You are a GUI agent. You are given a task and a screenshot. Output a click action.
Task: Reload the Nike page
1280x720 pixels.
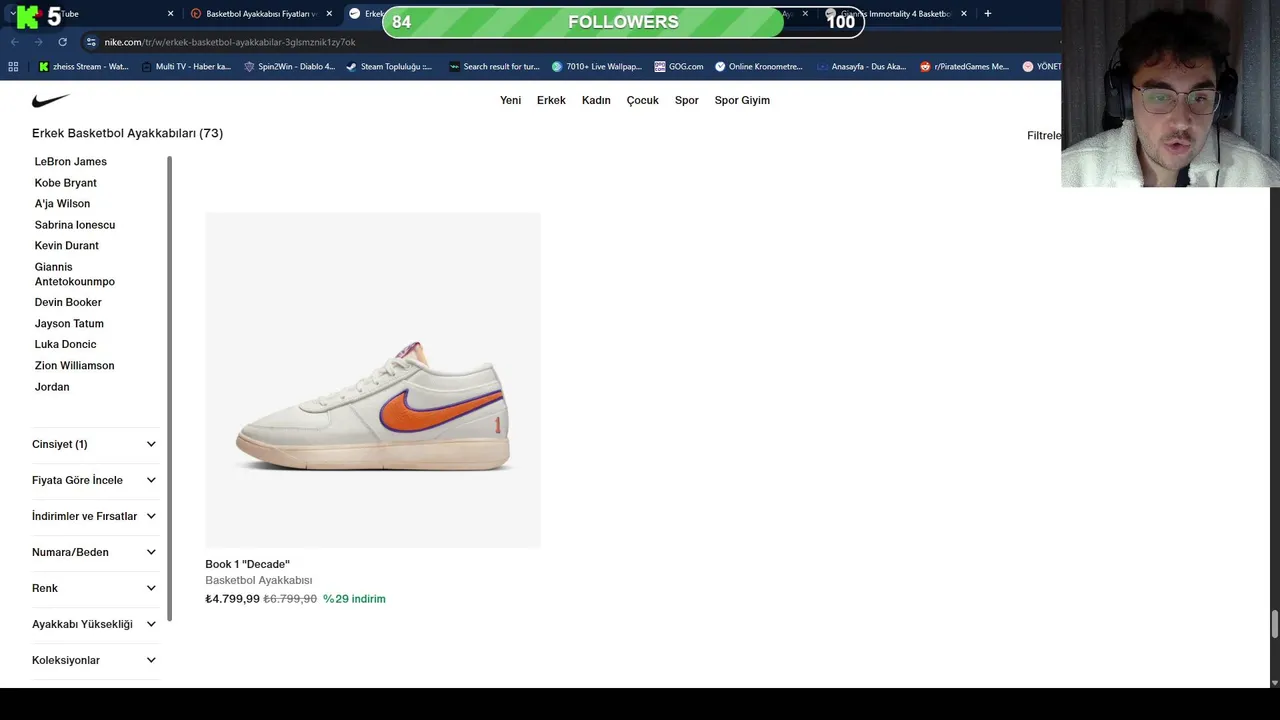pyautogui.click(x=62, y=42)
